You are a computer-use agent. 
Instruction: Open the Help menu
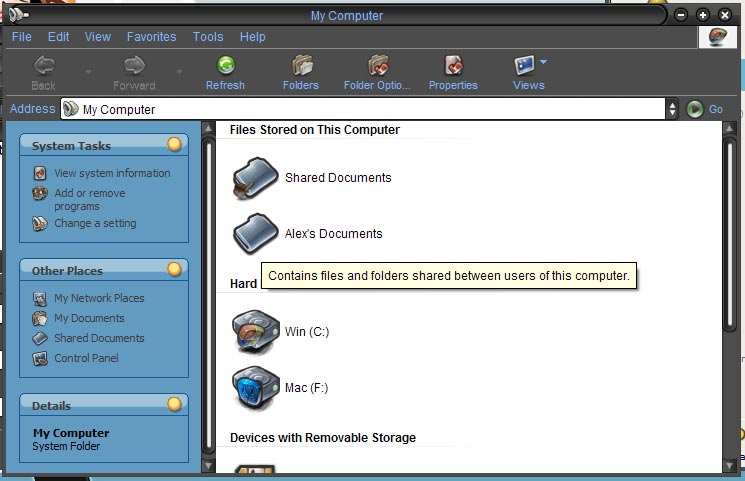tap(253, 37)
